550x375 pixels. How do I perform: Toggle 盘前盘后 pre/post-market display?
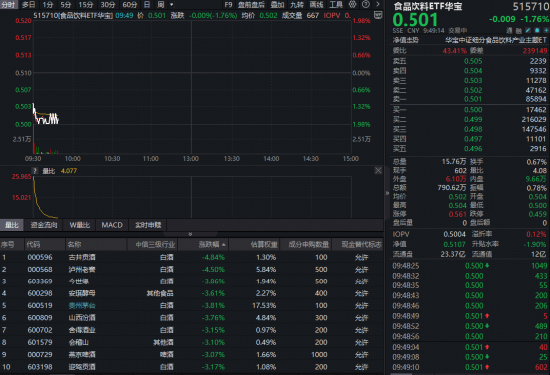point(251,5)
